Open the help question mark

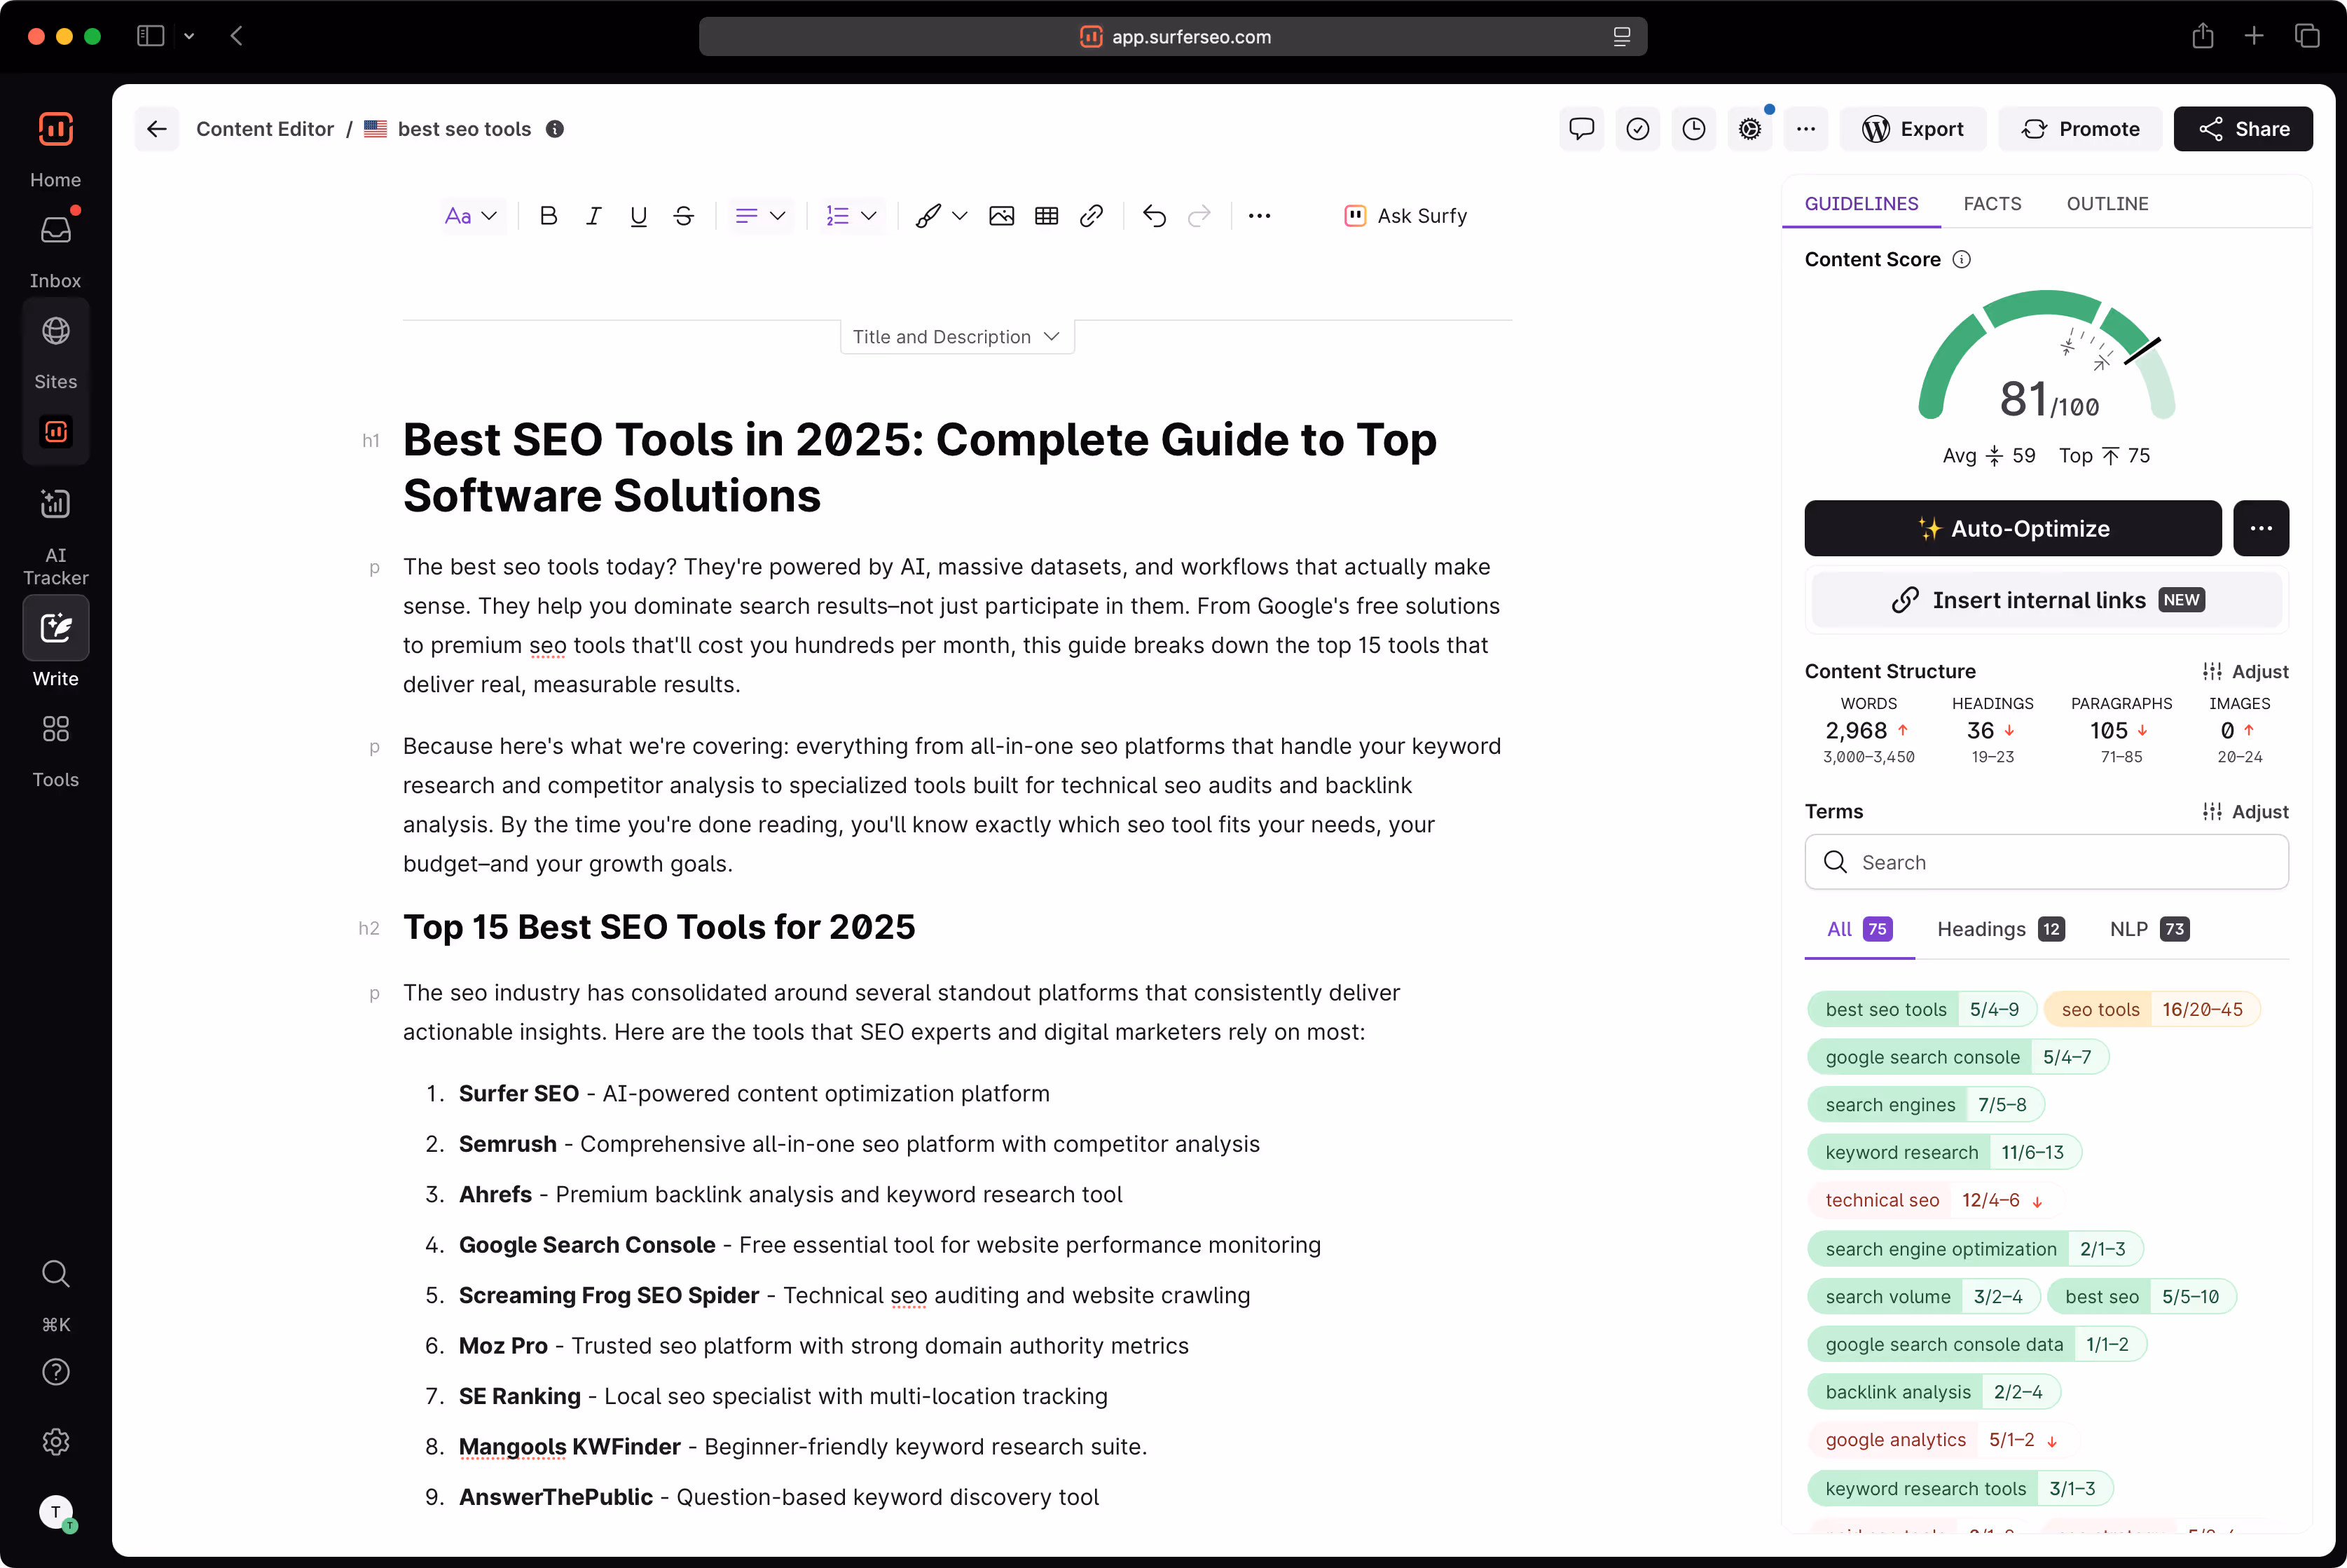point(55,1373)
